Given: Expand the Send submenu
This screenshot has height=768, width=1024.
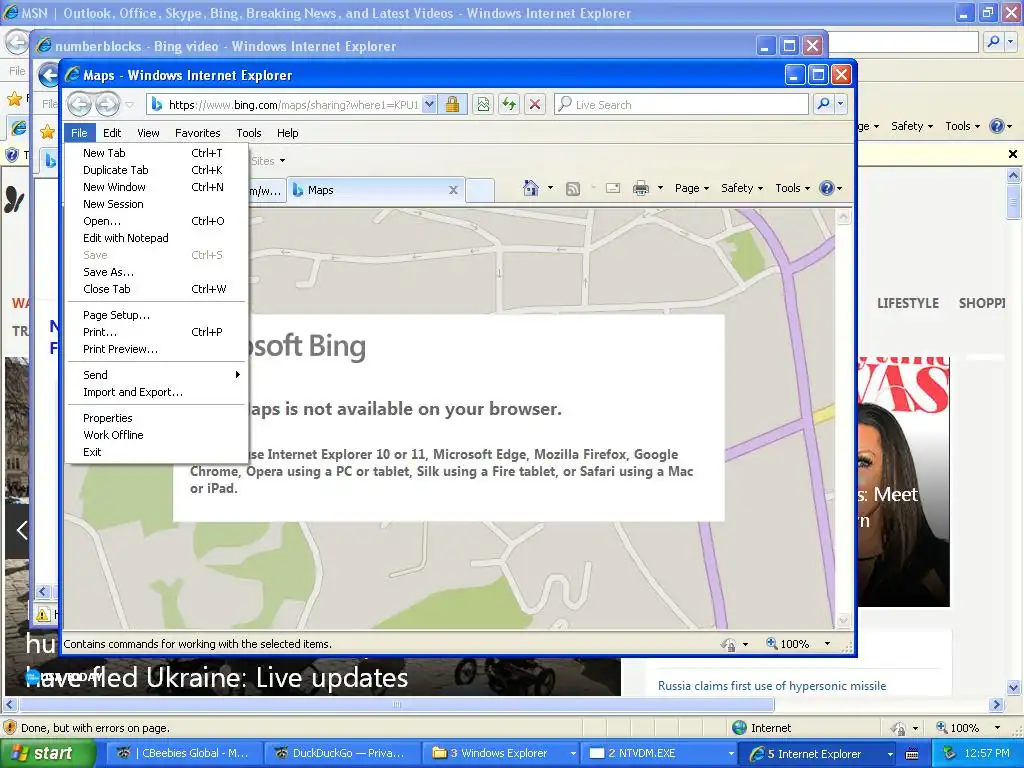Looking at the screenshot, I should (156, 375).
